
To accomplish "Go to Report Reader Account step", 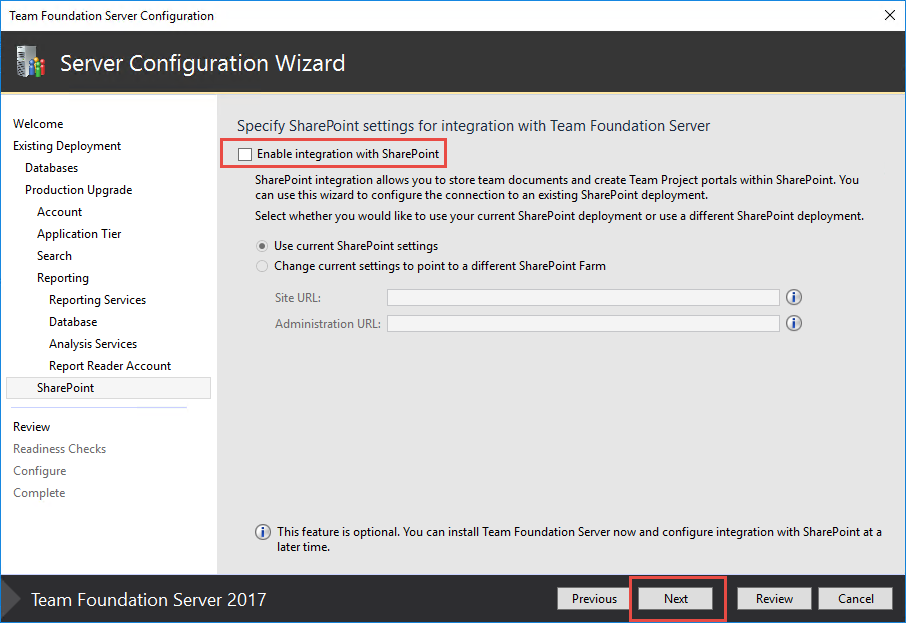I will [110, 366].
